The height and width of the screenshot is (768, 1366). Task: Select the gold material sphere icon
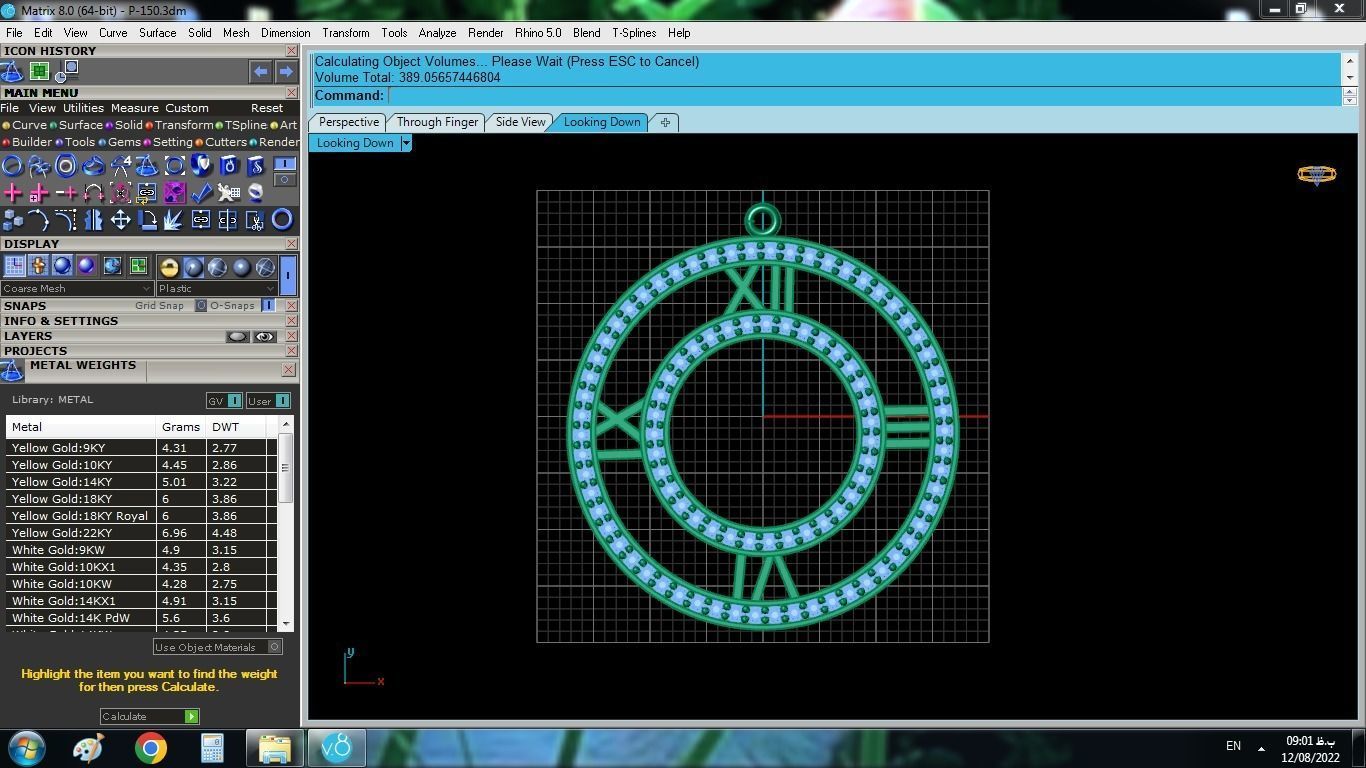tap(169, 267)
